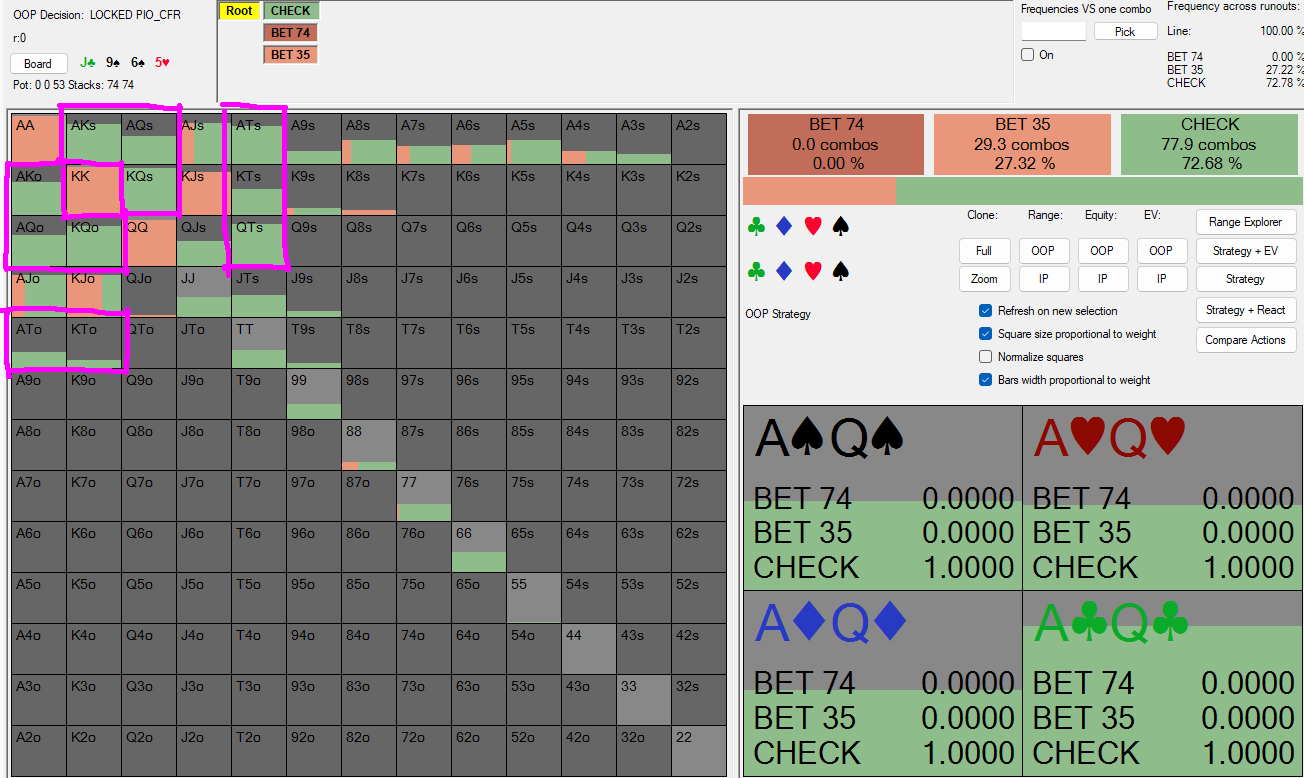Click the top-row blue diamond suit icon
1304x778 pixels.
784,227
